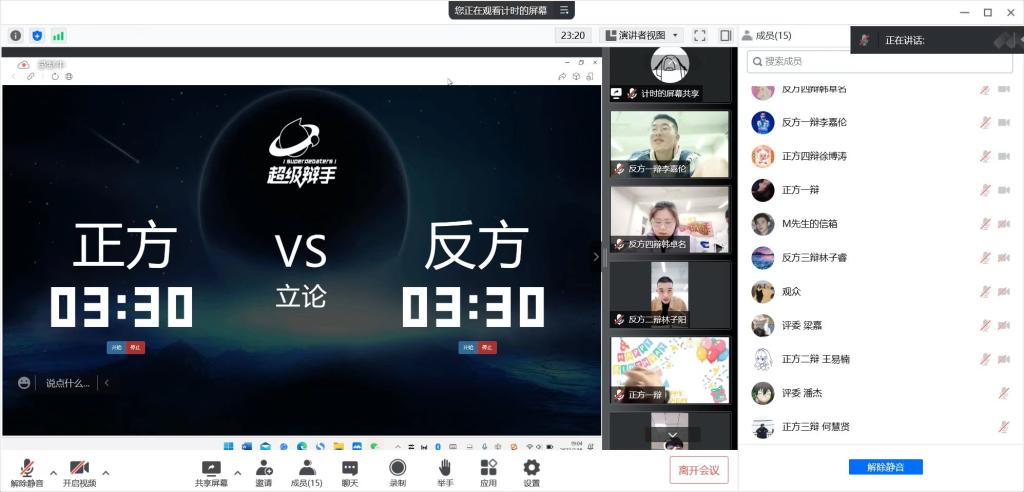Click the blue security shield icon
1024x492 pixels.
click(x=37, y=36)
